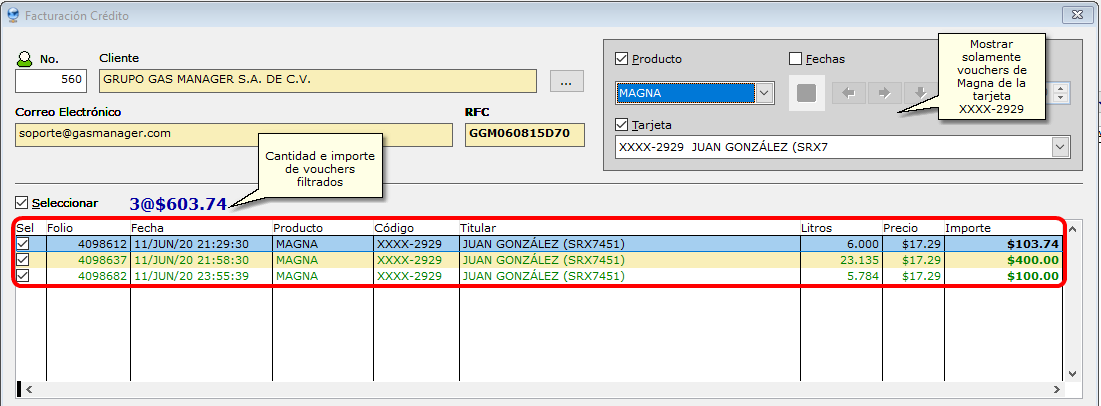This screenshot has height=406, width=1101.
Task: Uncheck voucher 4098637 selection box
Action: point(23,260)
